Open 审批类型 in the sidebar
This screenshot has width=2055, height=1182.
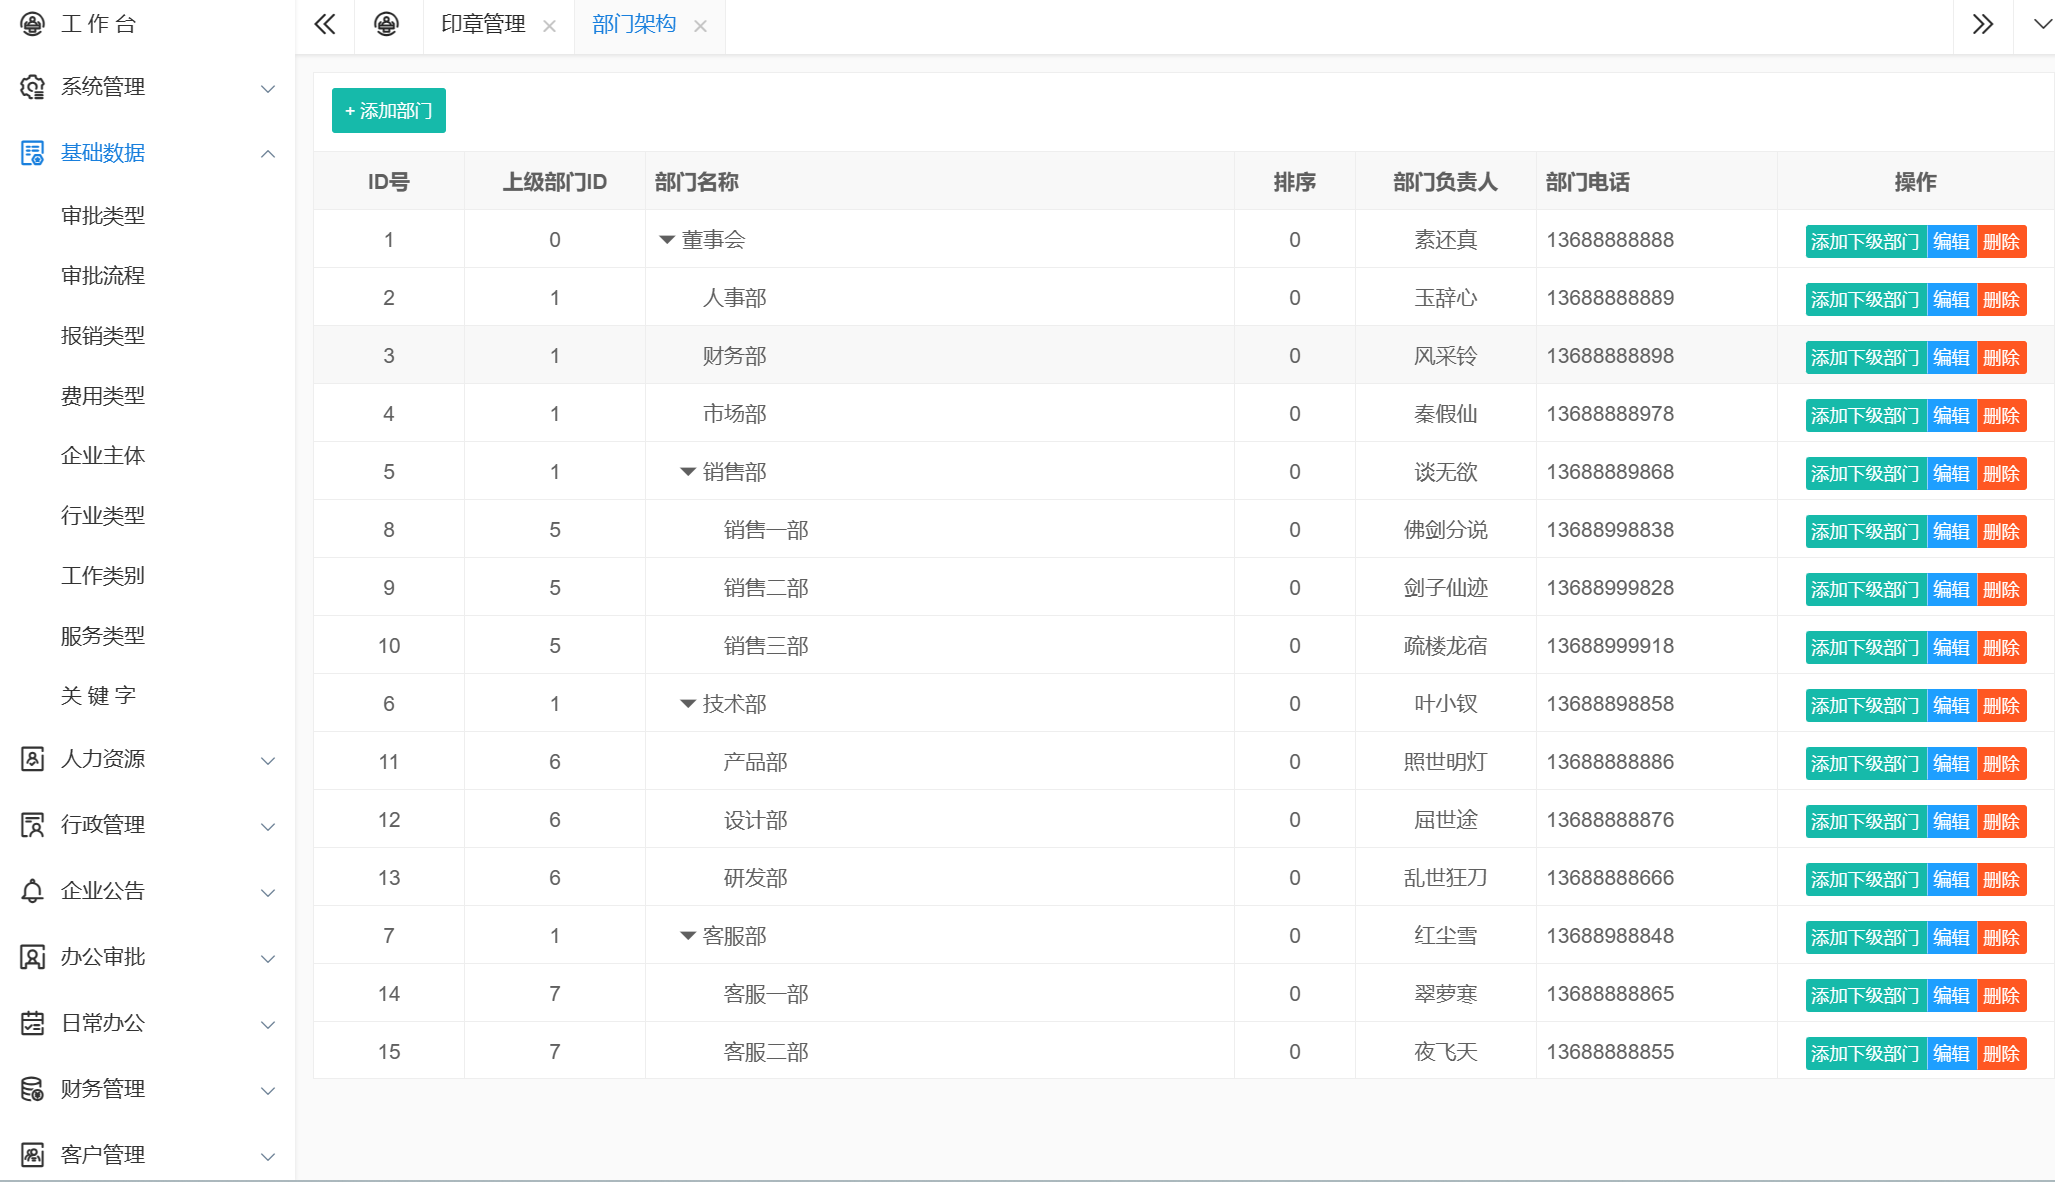click(x=103, y=216)
